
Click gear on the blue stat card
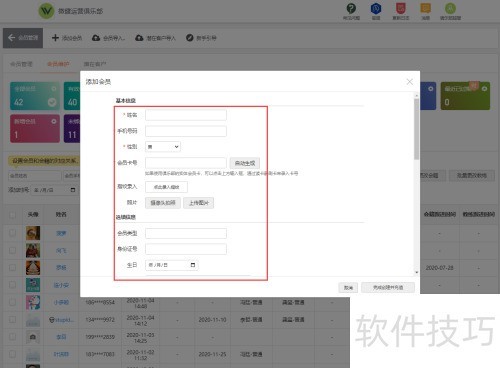[x=431, y=89]
